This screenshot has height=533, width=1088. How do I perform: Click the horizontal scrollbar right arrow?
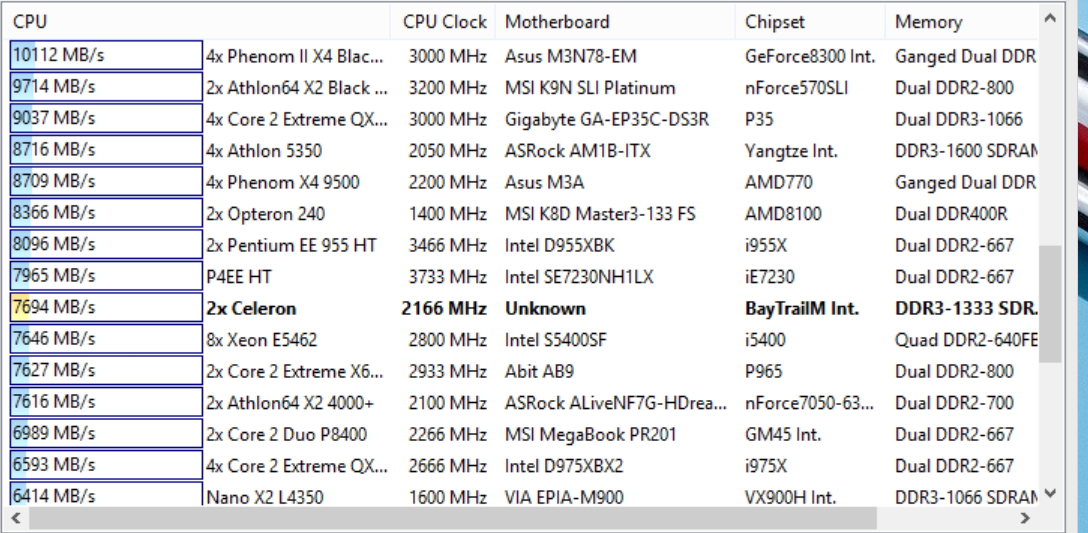coord(1026,518)
